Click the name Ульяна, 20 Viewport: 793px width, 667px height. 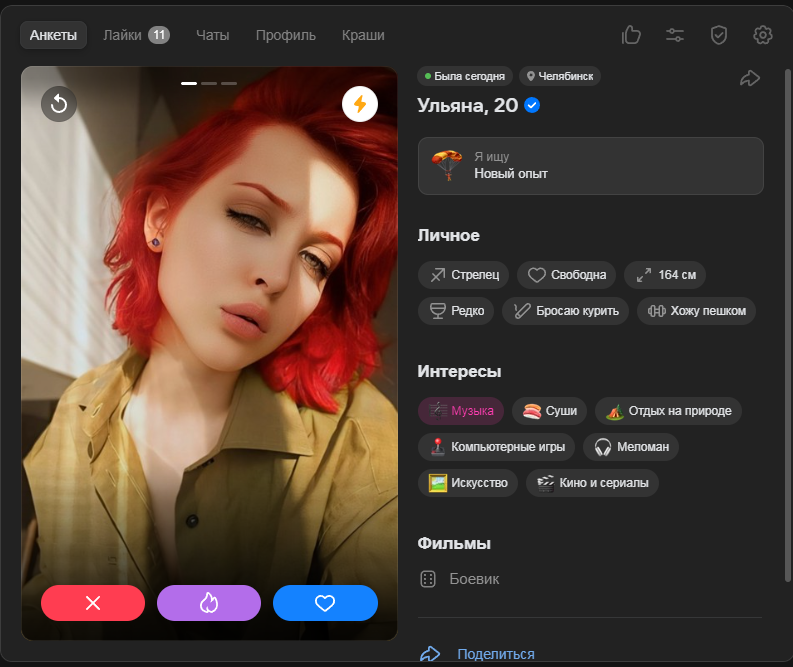467,105
